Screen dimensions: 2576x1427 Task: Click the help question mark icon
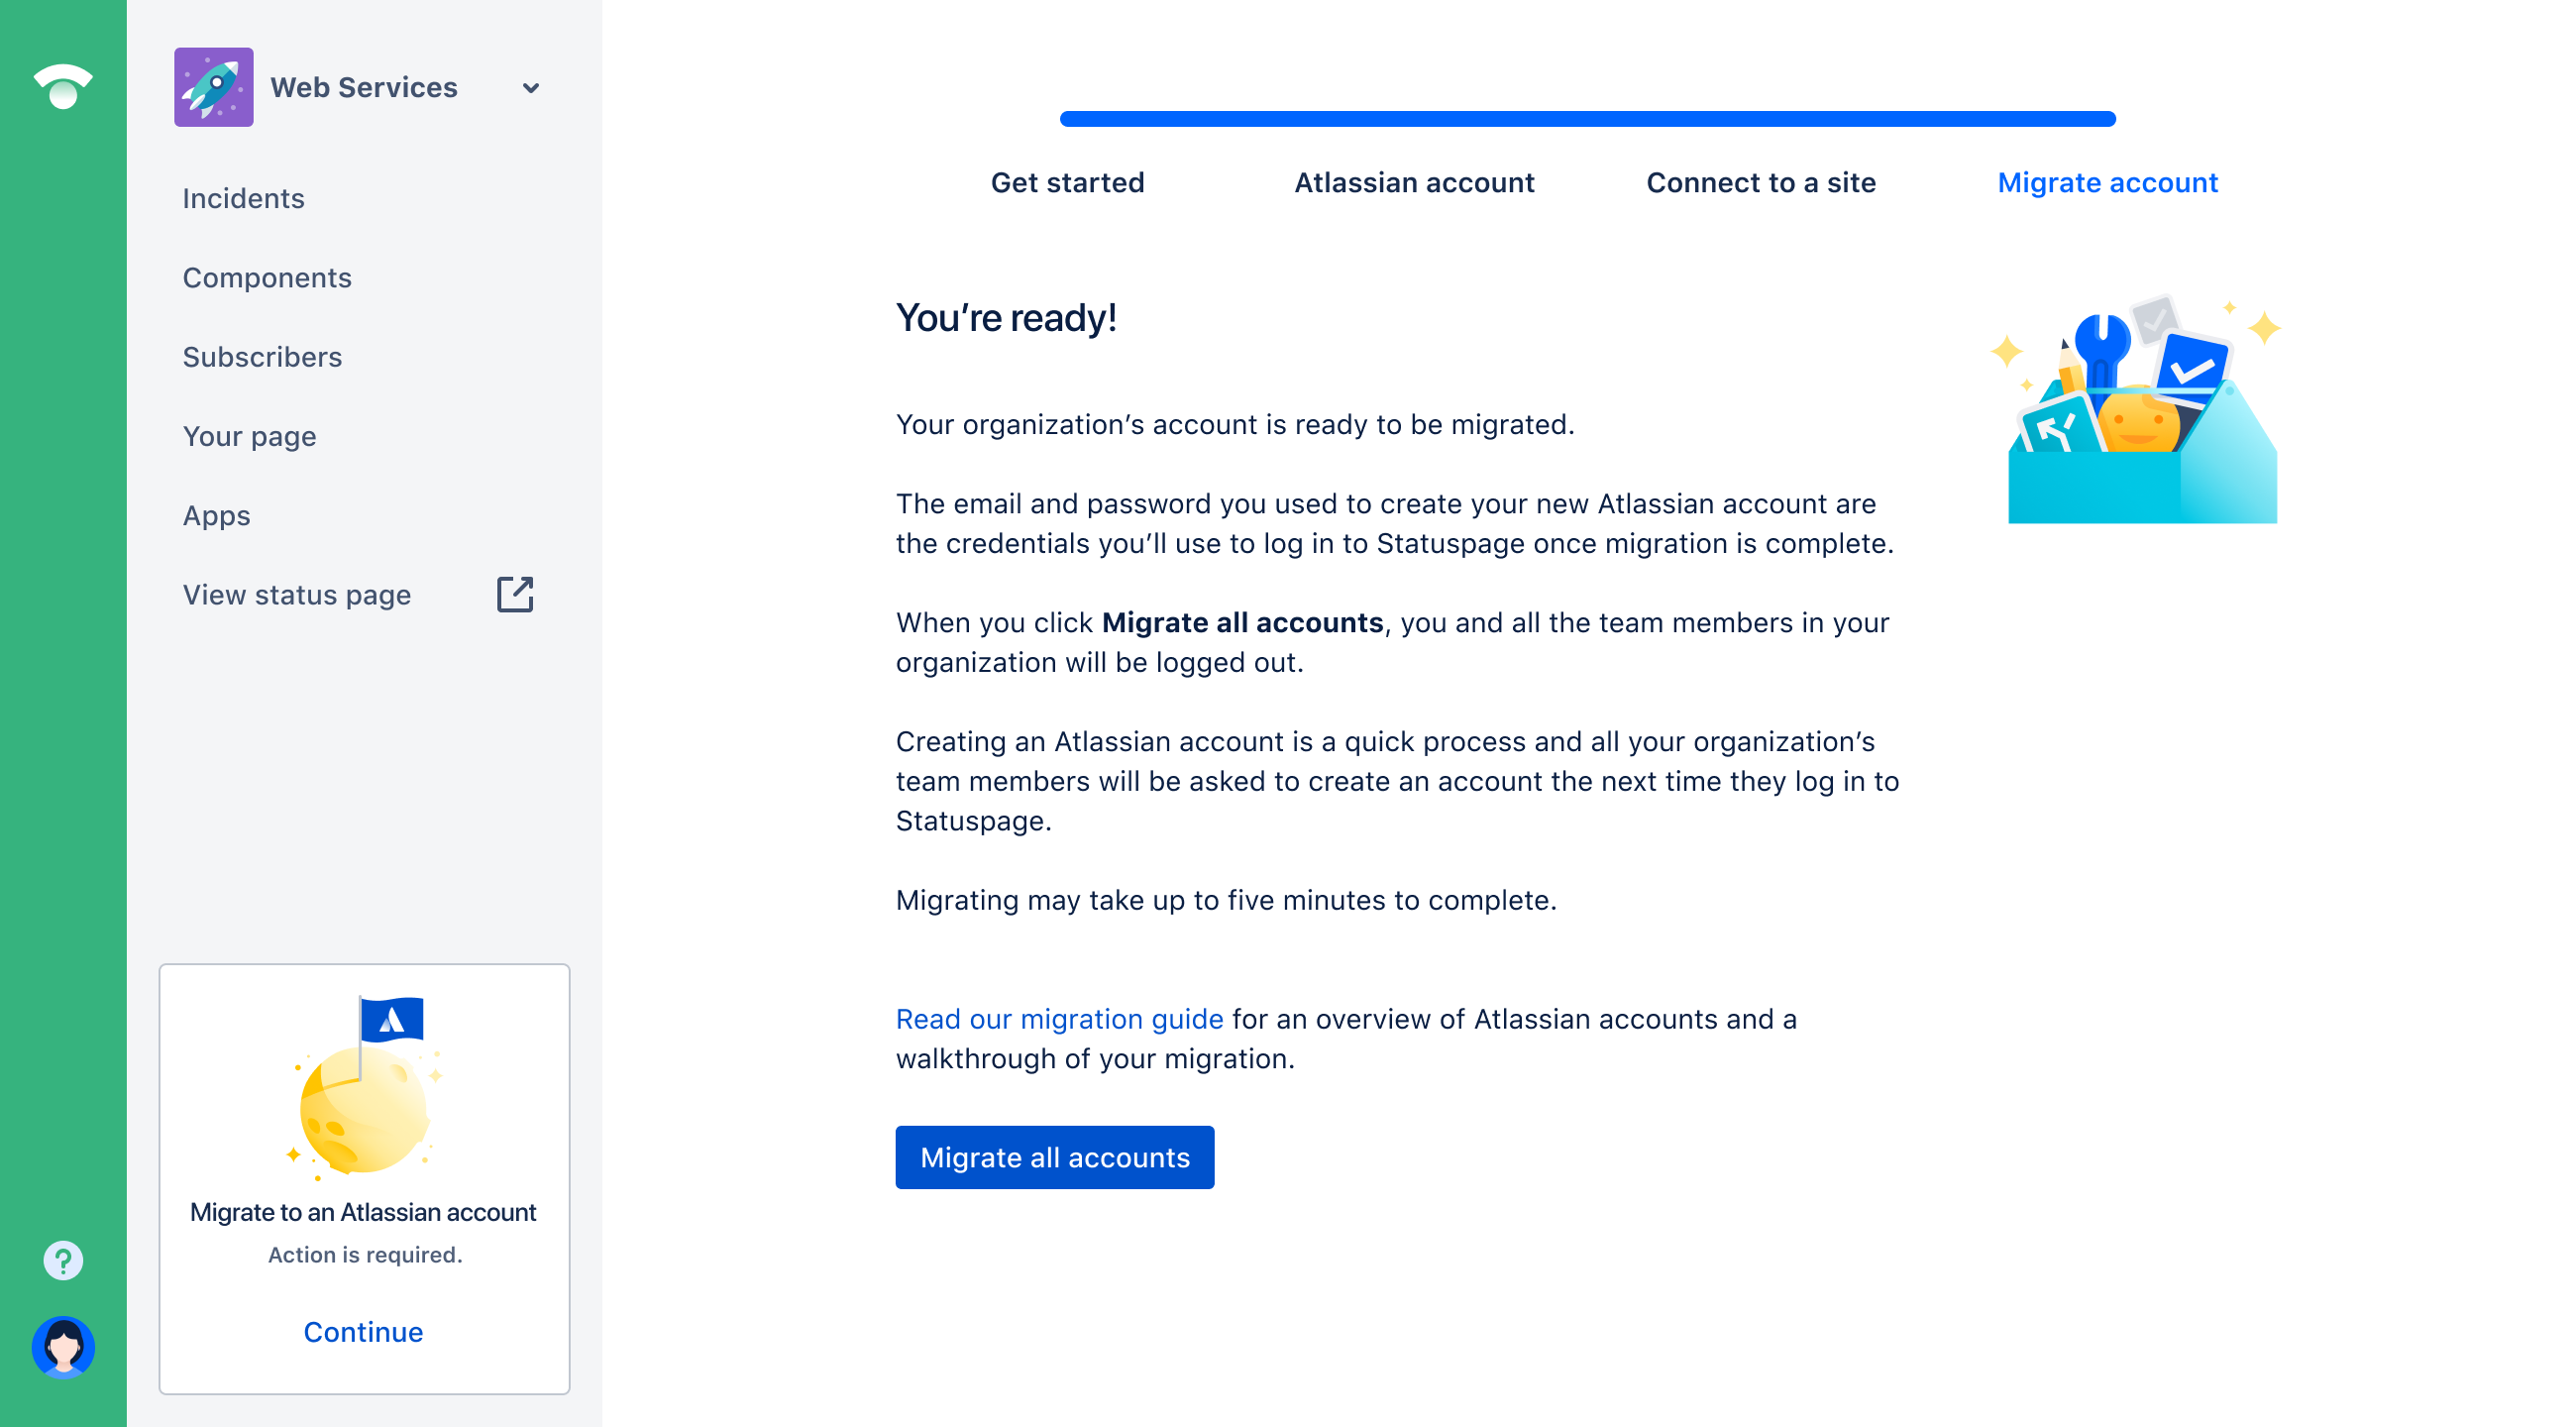(x=63, y=1261)
